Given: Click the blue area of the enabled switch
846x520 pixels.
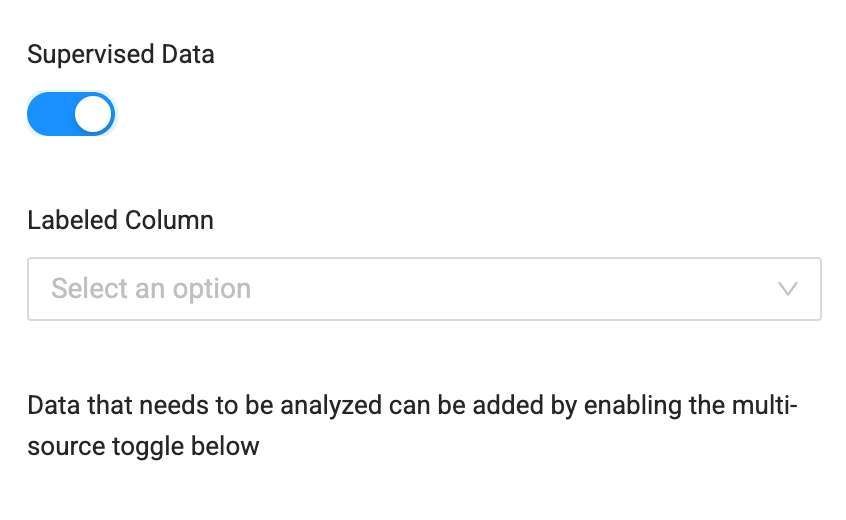Looking at the screenshot, I should pos(51,114).
